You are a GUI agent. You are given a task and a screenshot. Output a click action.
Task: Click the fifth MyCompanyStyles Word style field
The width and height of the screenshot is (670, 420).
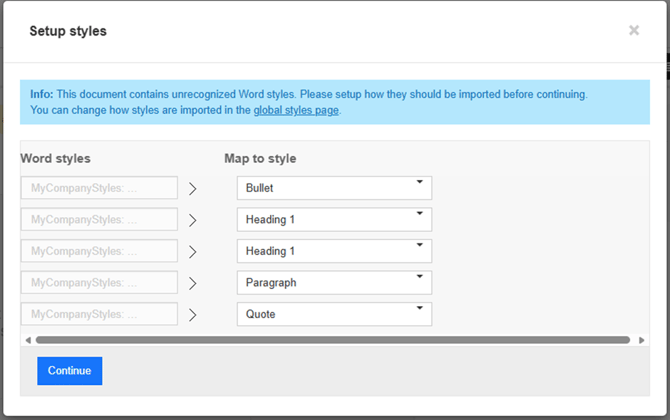tap(99, 314)
